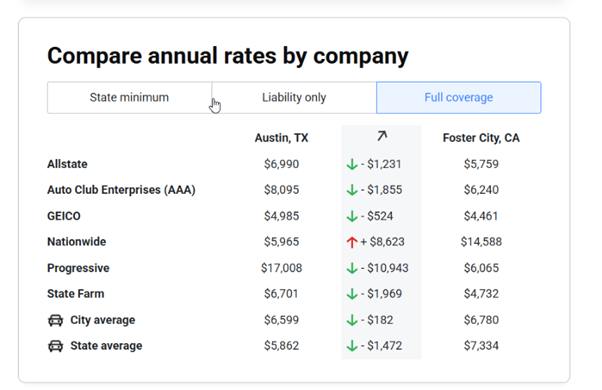Click the City average label
The image size is (602, 390).
(103, 320)
